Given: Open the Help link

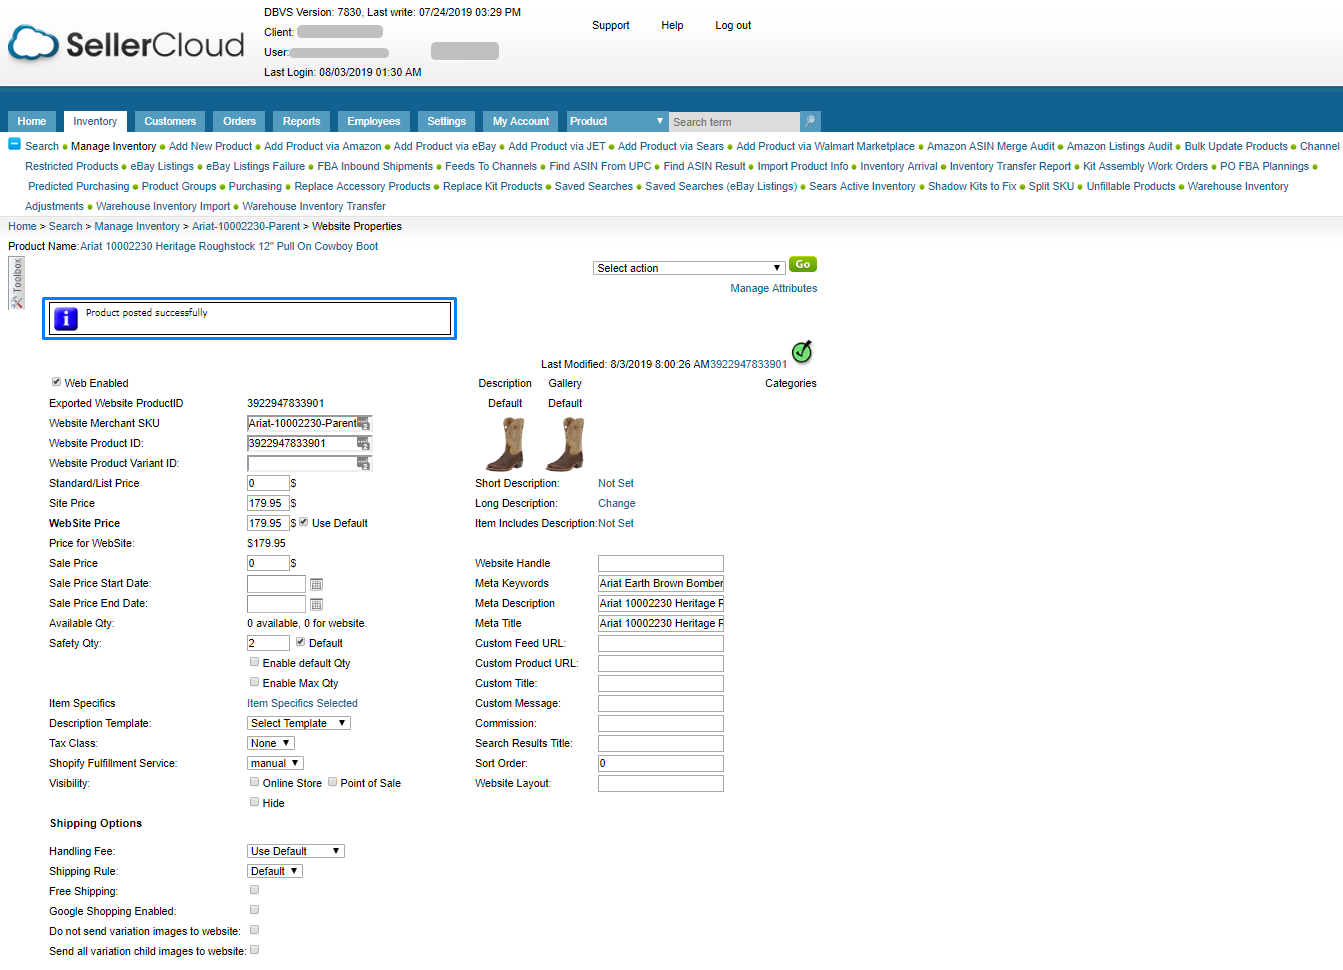Looking at the screenshot, I should coord(672,25).
